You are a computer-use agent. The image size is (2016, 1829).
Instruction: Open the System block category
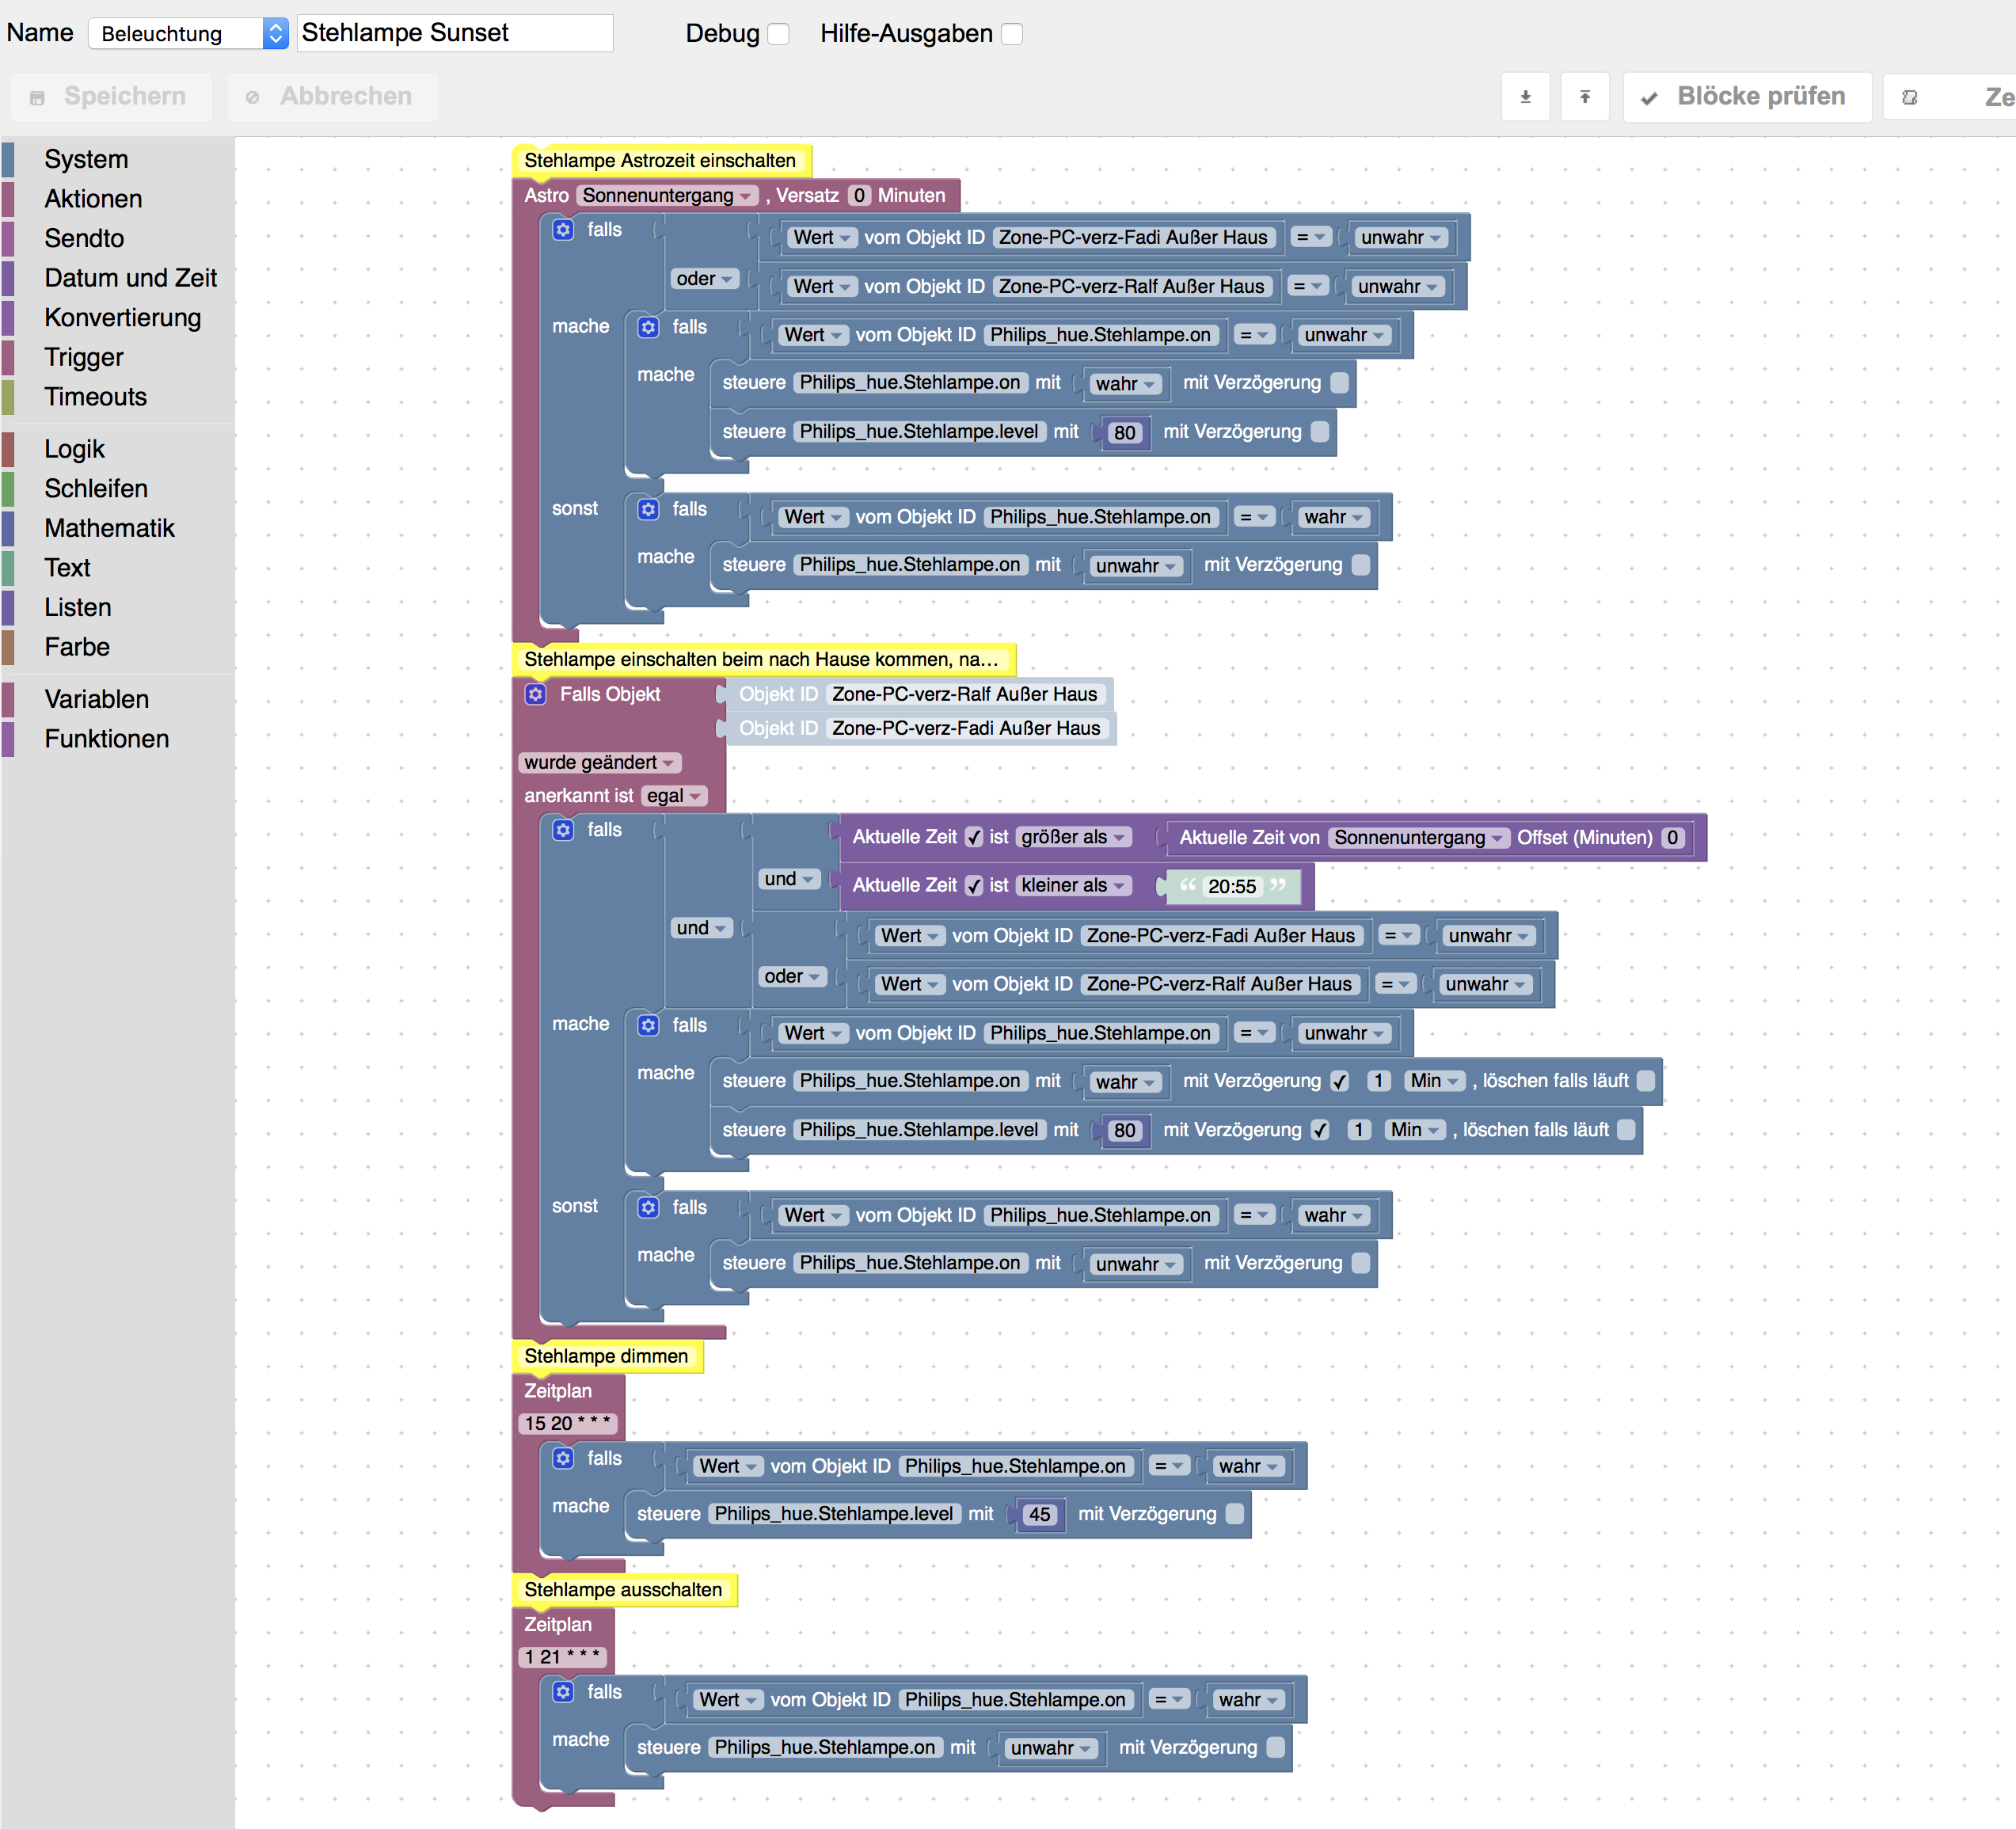(x=86, y=159)
